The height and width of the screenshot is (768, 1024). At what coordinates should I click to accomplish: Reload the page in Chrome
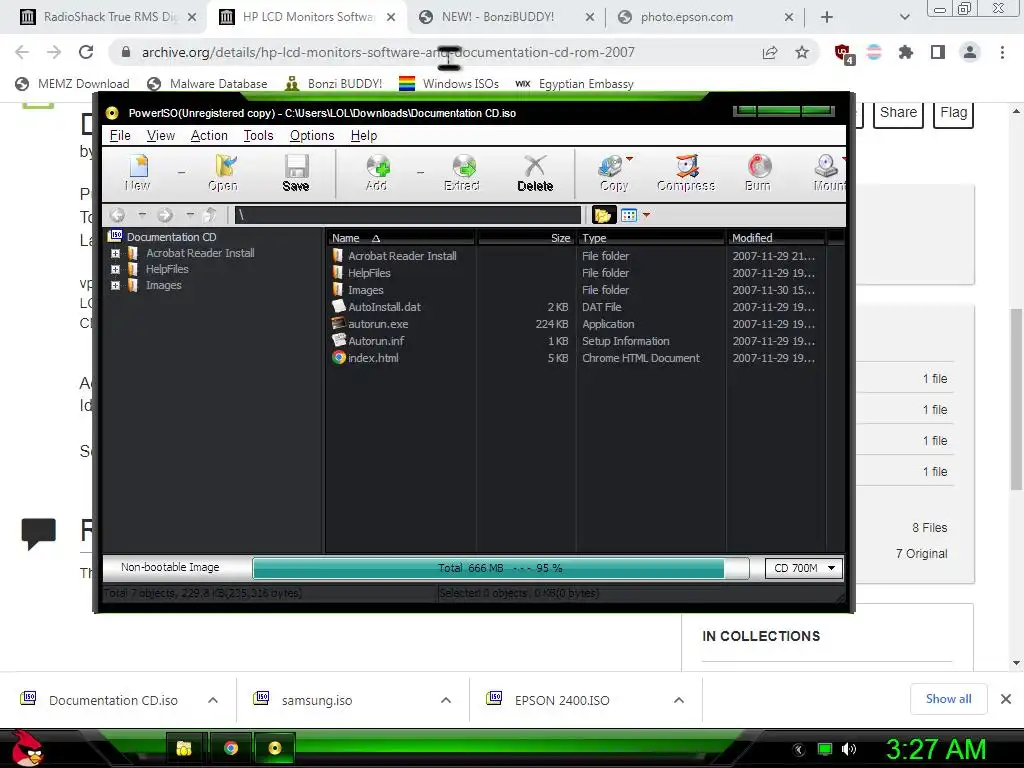pyautogui.click(x=86, y=52)
